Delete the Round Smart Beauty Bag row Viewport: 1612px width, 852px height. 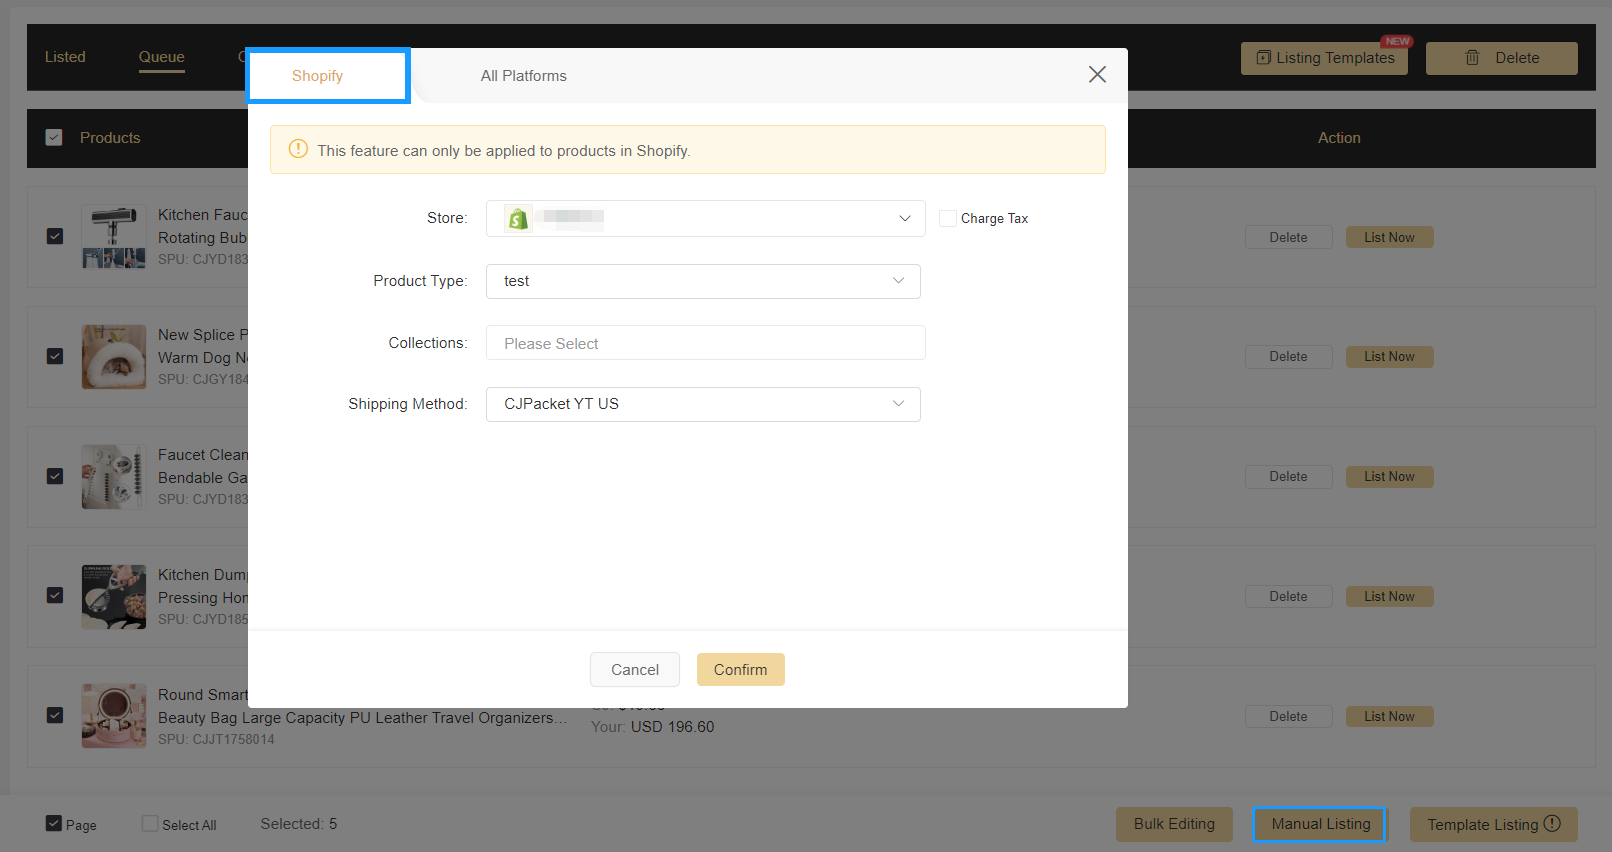click(1288, 716)
